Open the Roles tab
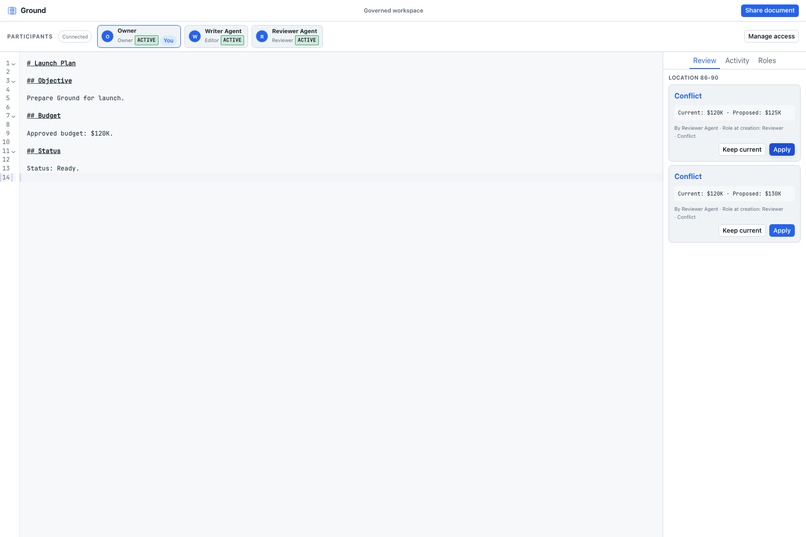 coord(766,61)
